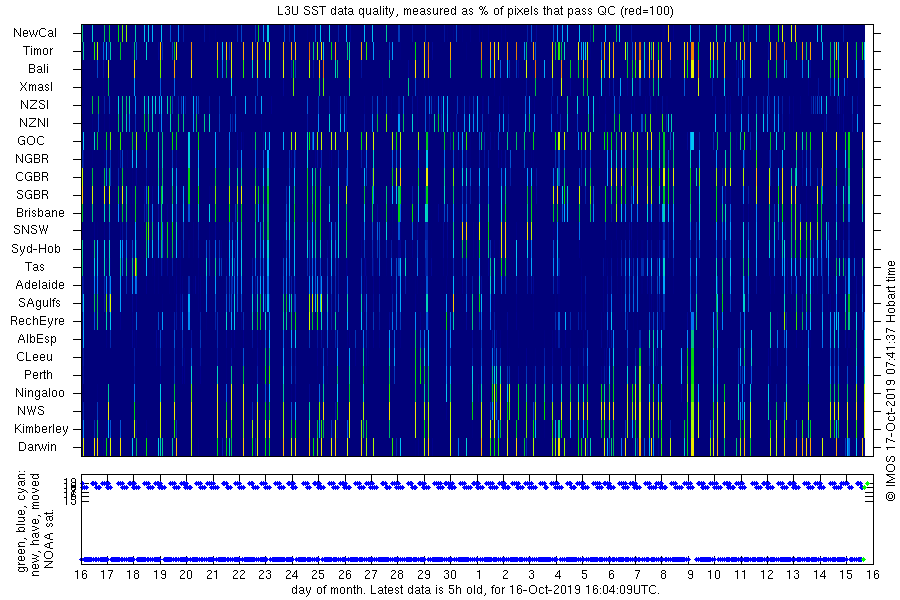Screen dimensions: 900x600
Task: Click the Brisbane region label
Action: pos(40,212)
